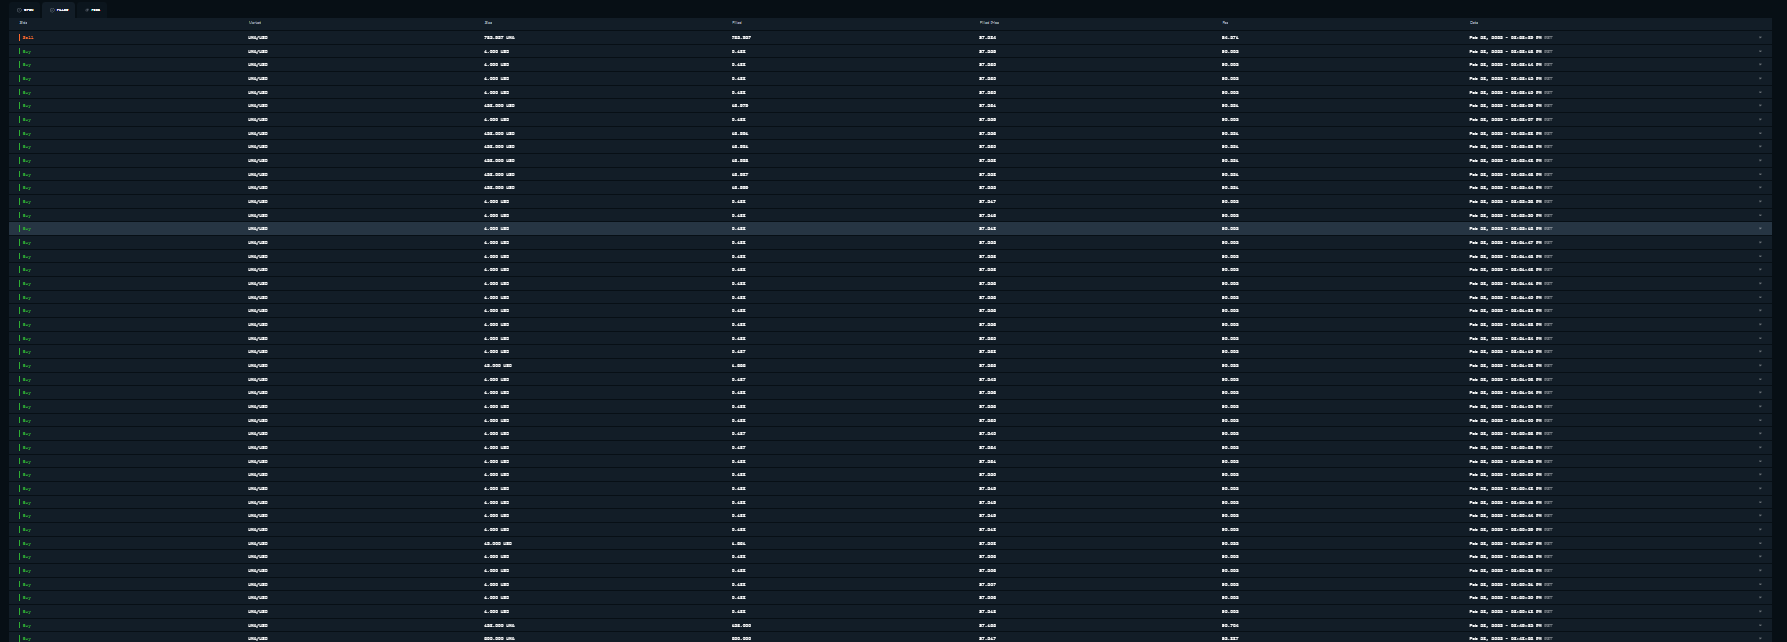This screenshot has height=642, width=1787.
Task: Expand the first Buy row below the Sell row
Action: [x=1760, y=51]
